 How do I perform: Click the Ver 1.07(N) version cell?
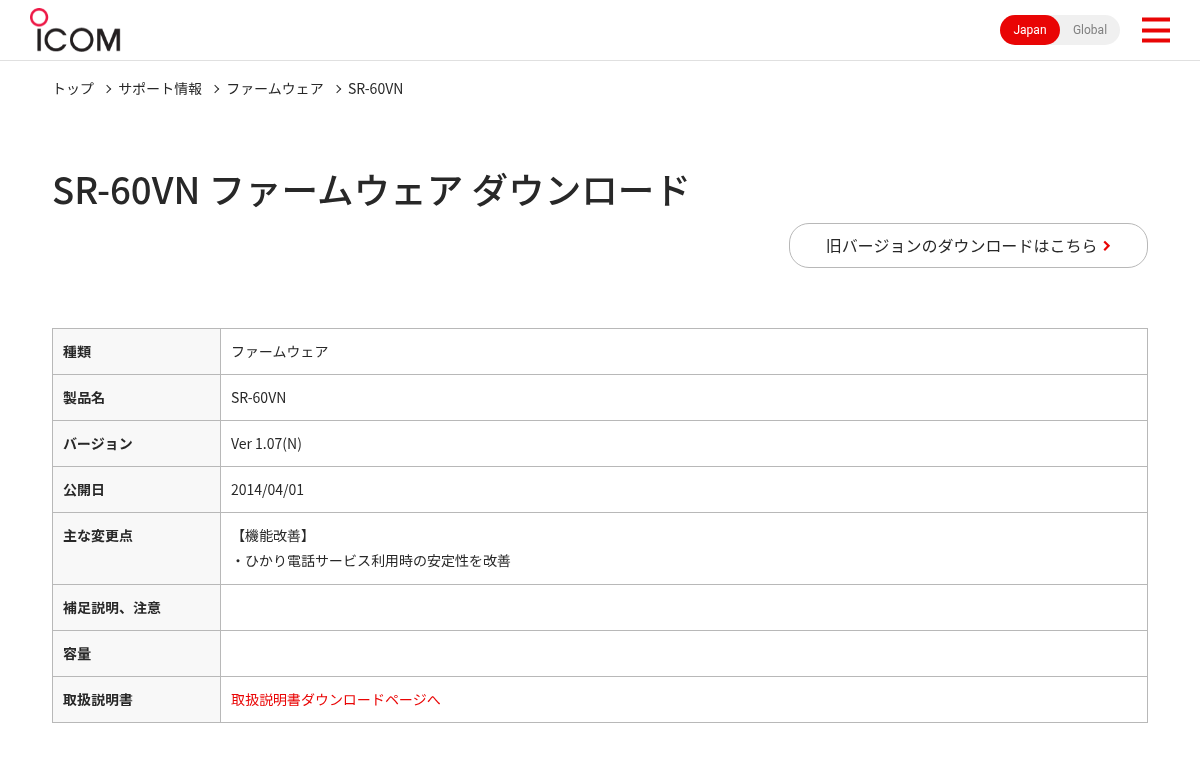pos(683,444)
